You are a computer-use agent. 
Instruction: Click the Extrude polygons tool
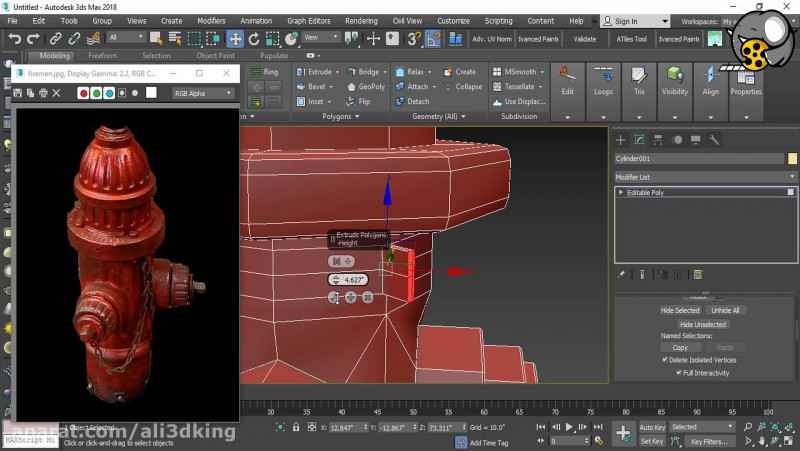[x=315, y=72]
